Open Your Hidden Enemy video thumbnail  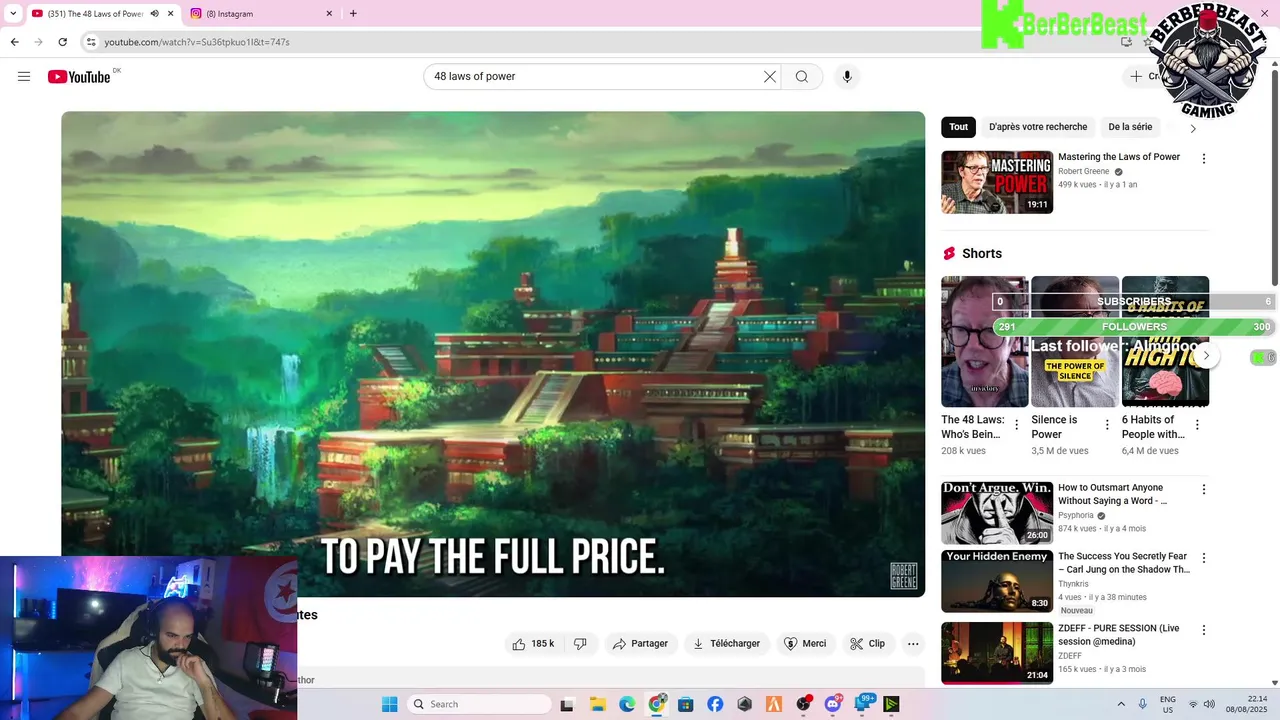point(997,581)
